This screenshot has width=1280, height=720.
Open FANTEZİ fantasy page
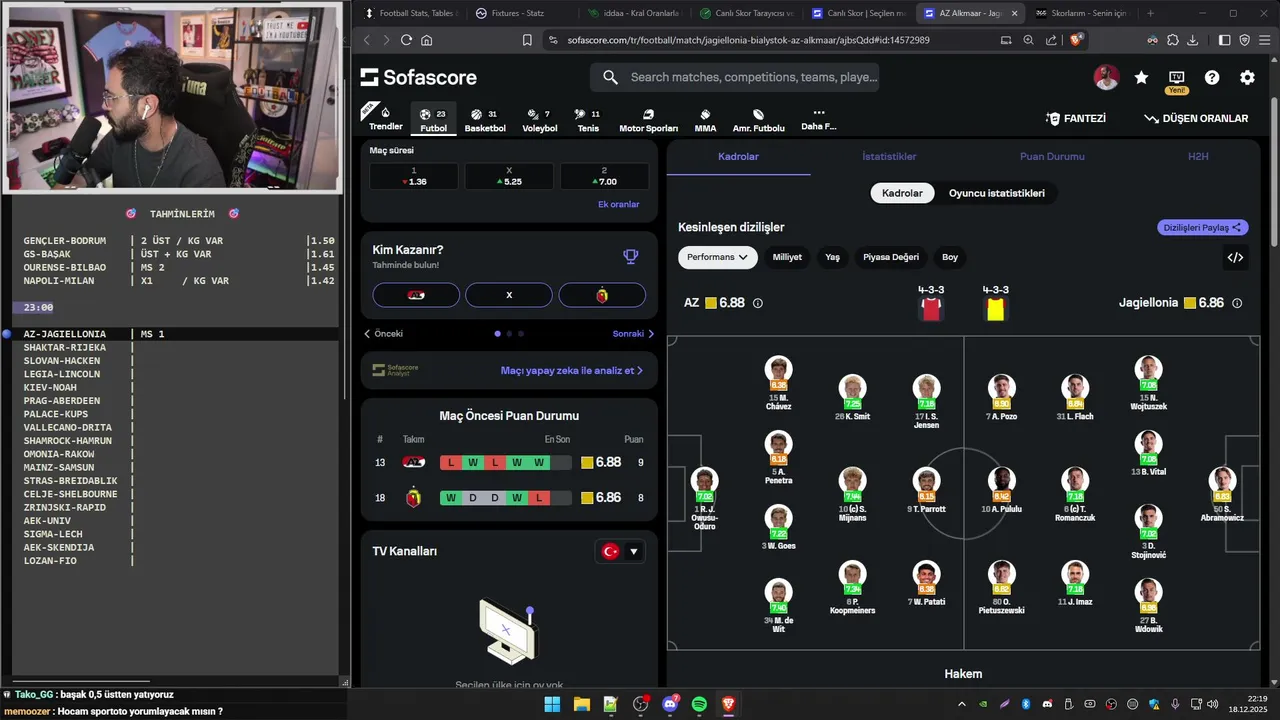[1075, 118]
